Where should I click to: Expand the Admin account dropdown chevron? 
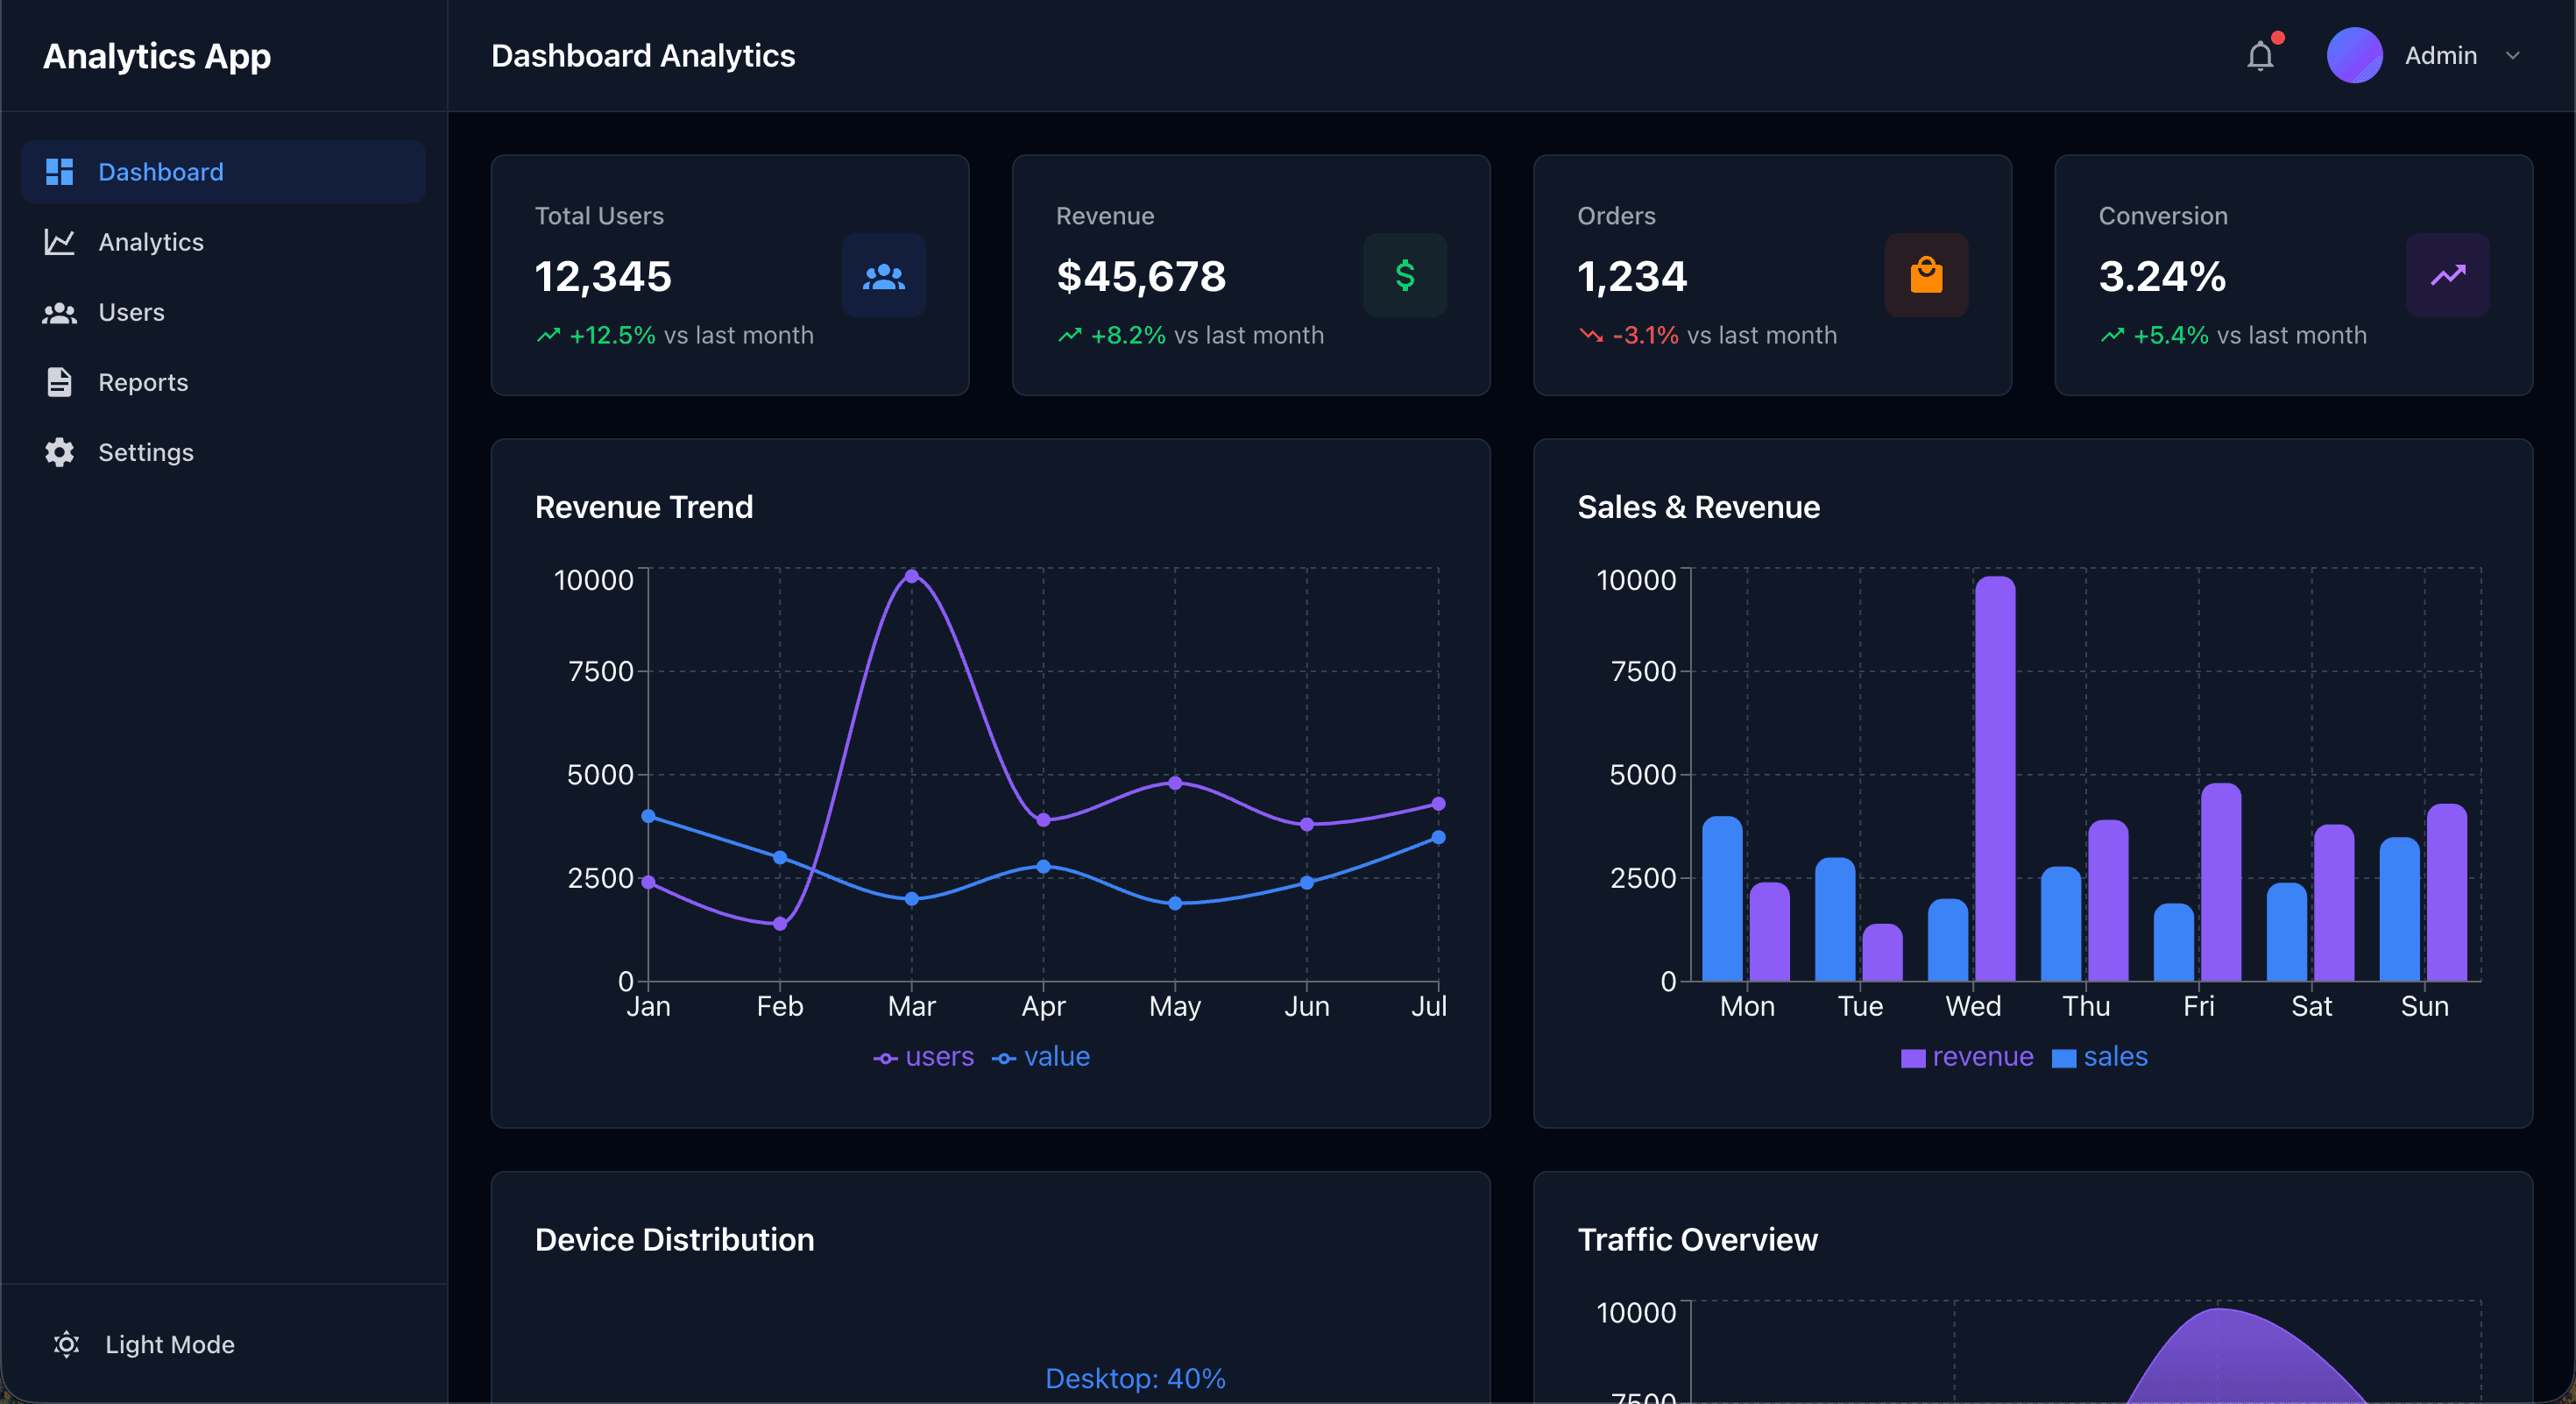coord(2512,56)
